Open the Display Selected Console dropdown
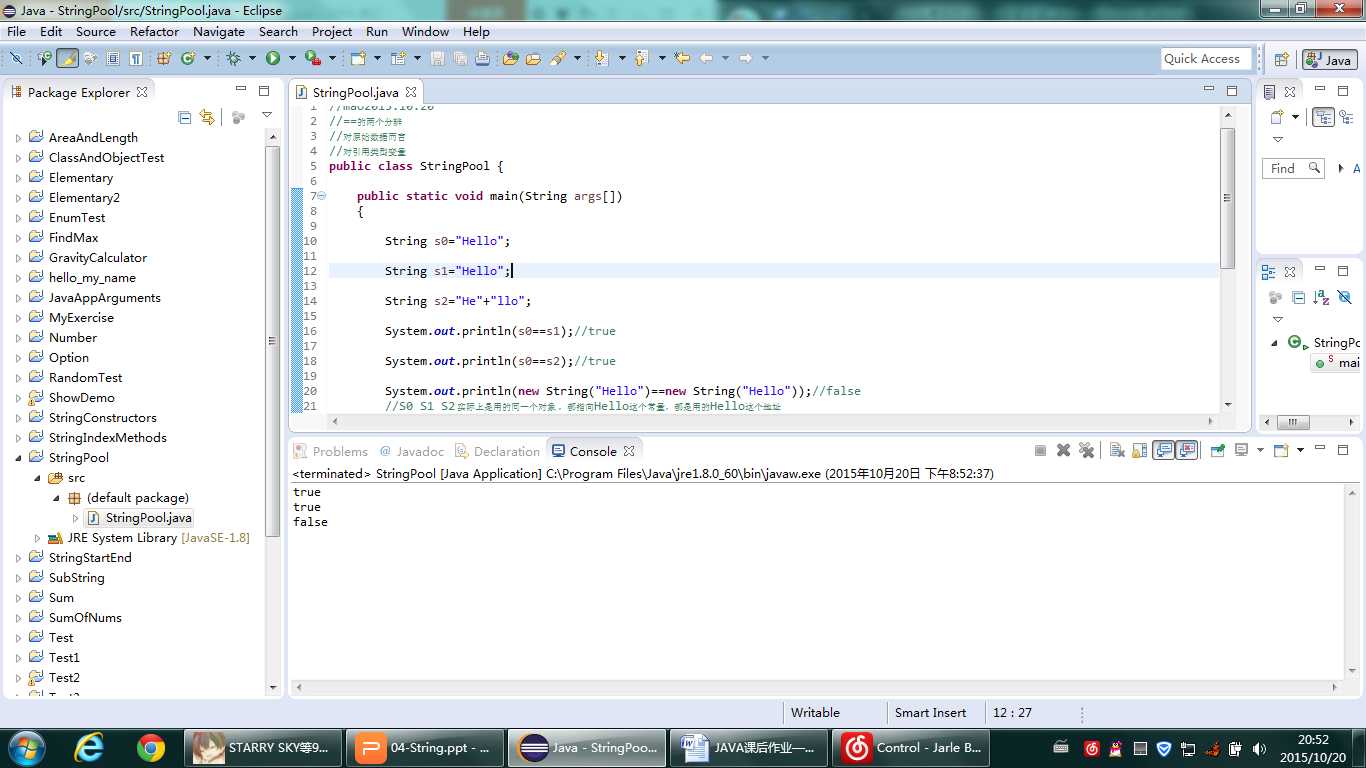This screenshot has width=1366, height=768. 1260,450
